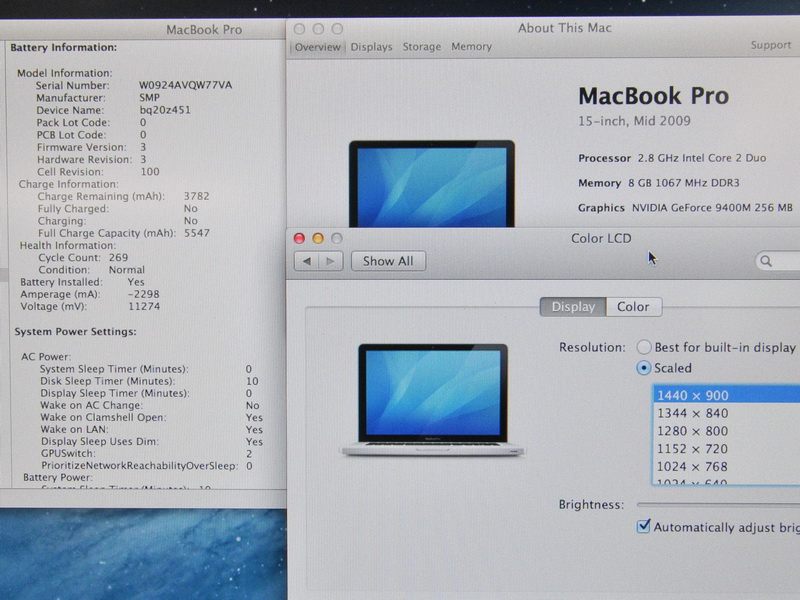
Task: Click the Voltage value 11274
Action: click(144, 307)
